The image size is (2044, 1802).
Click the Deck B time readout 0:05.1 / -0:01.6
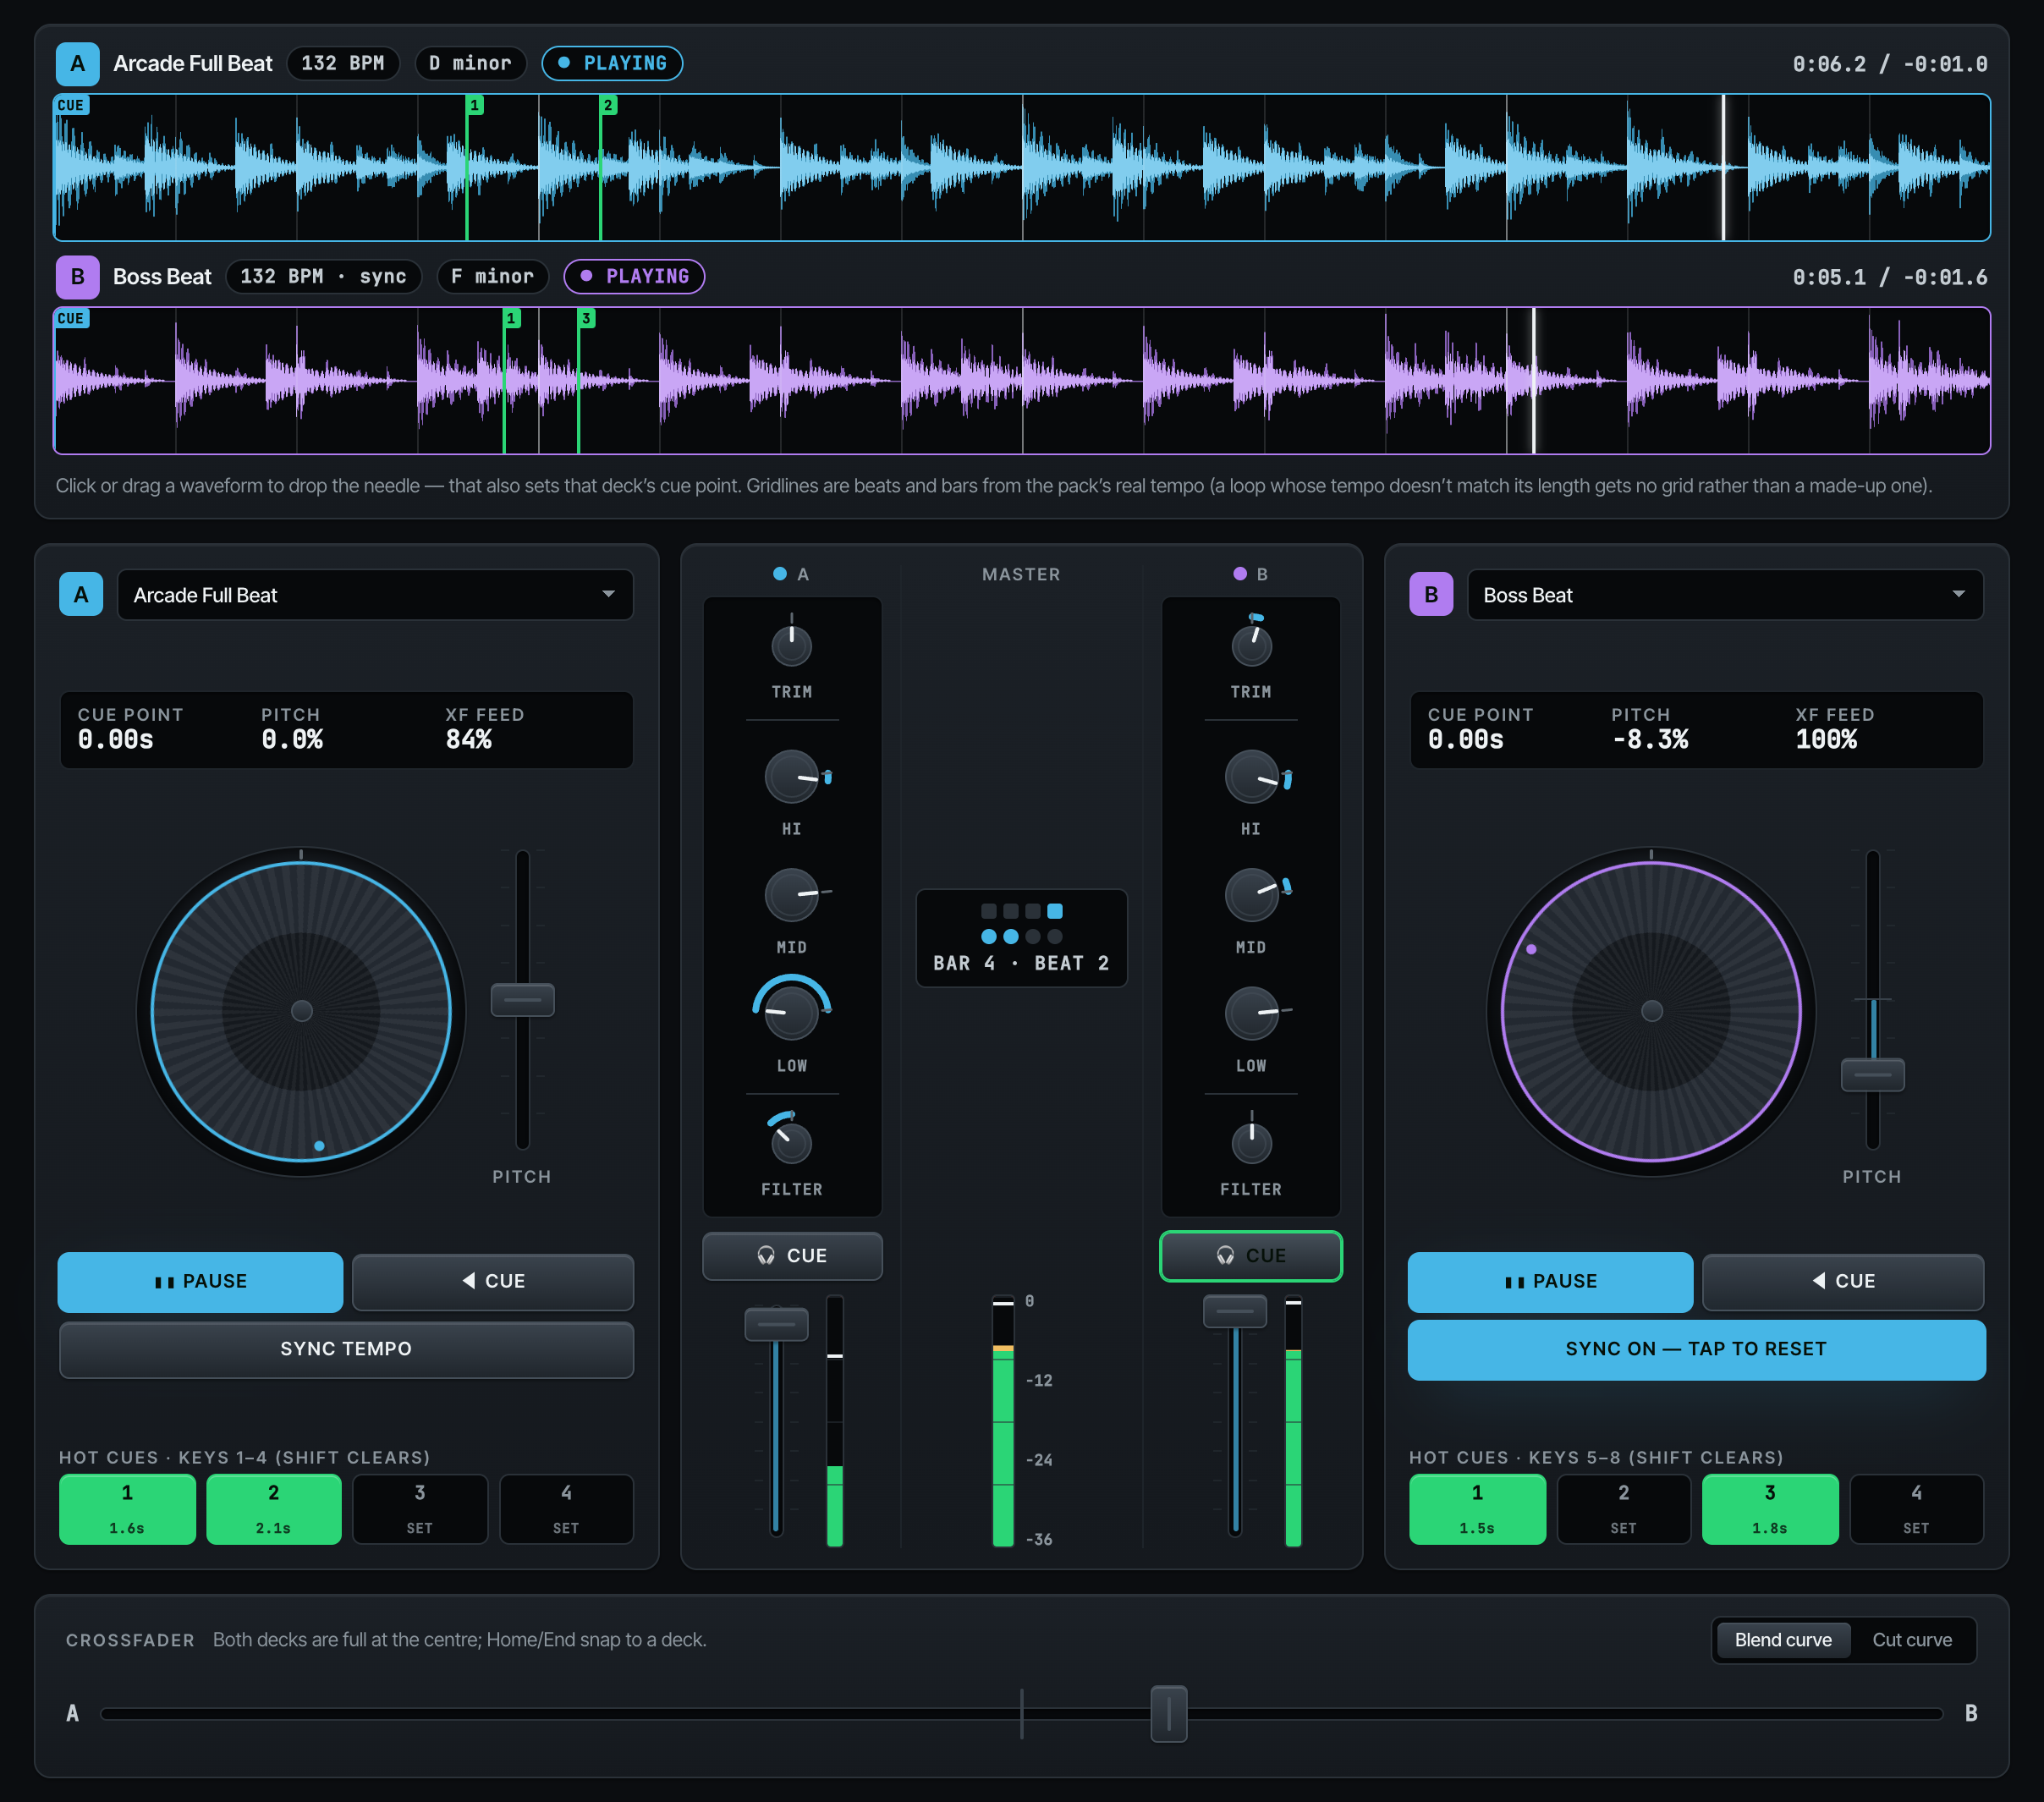click(1889, 277)
